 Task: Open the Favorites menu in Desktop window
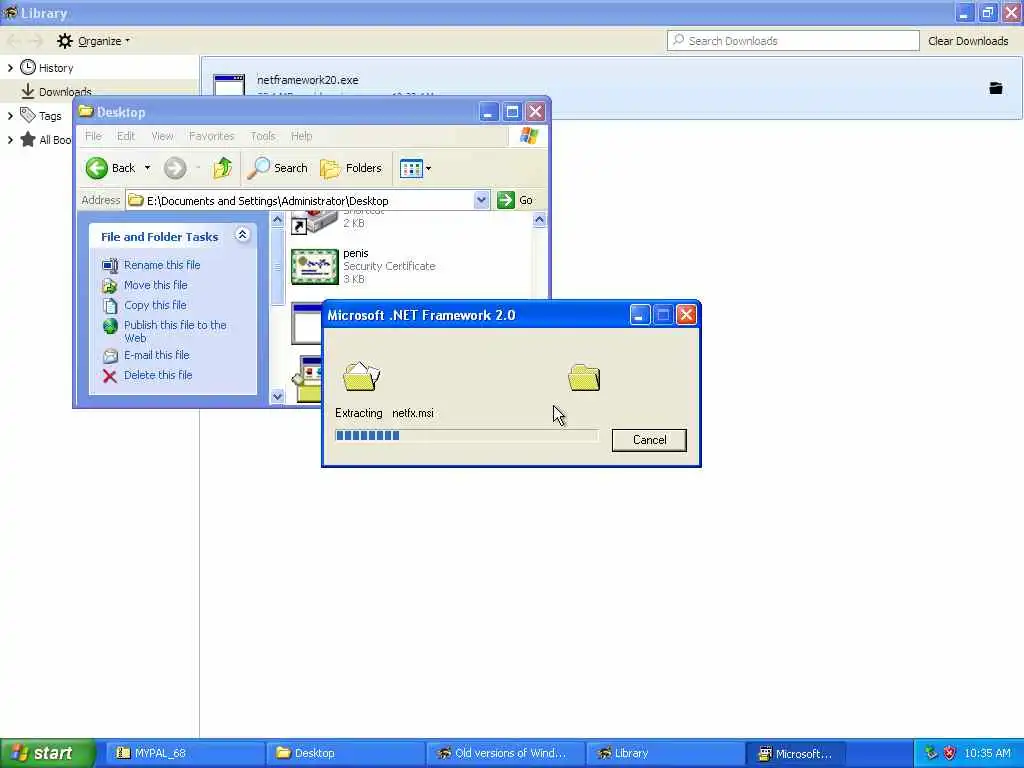coord(212,136)
